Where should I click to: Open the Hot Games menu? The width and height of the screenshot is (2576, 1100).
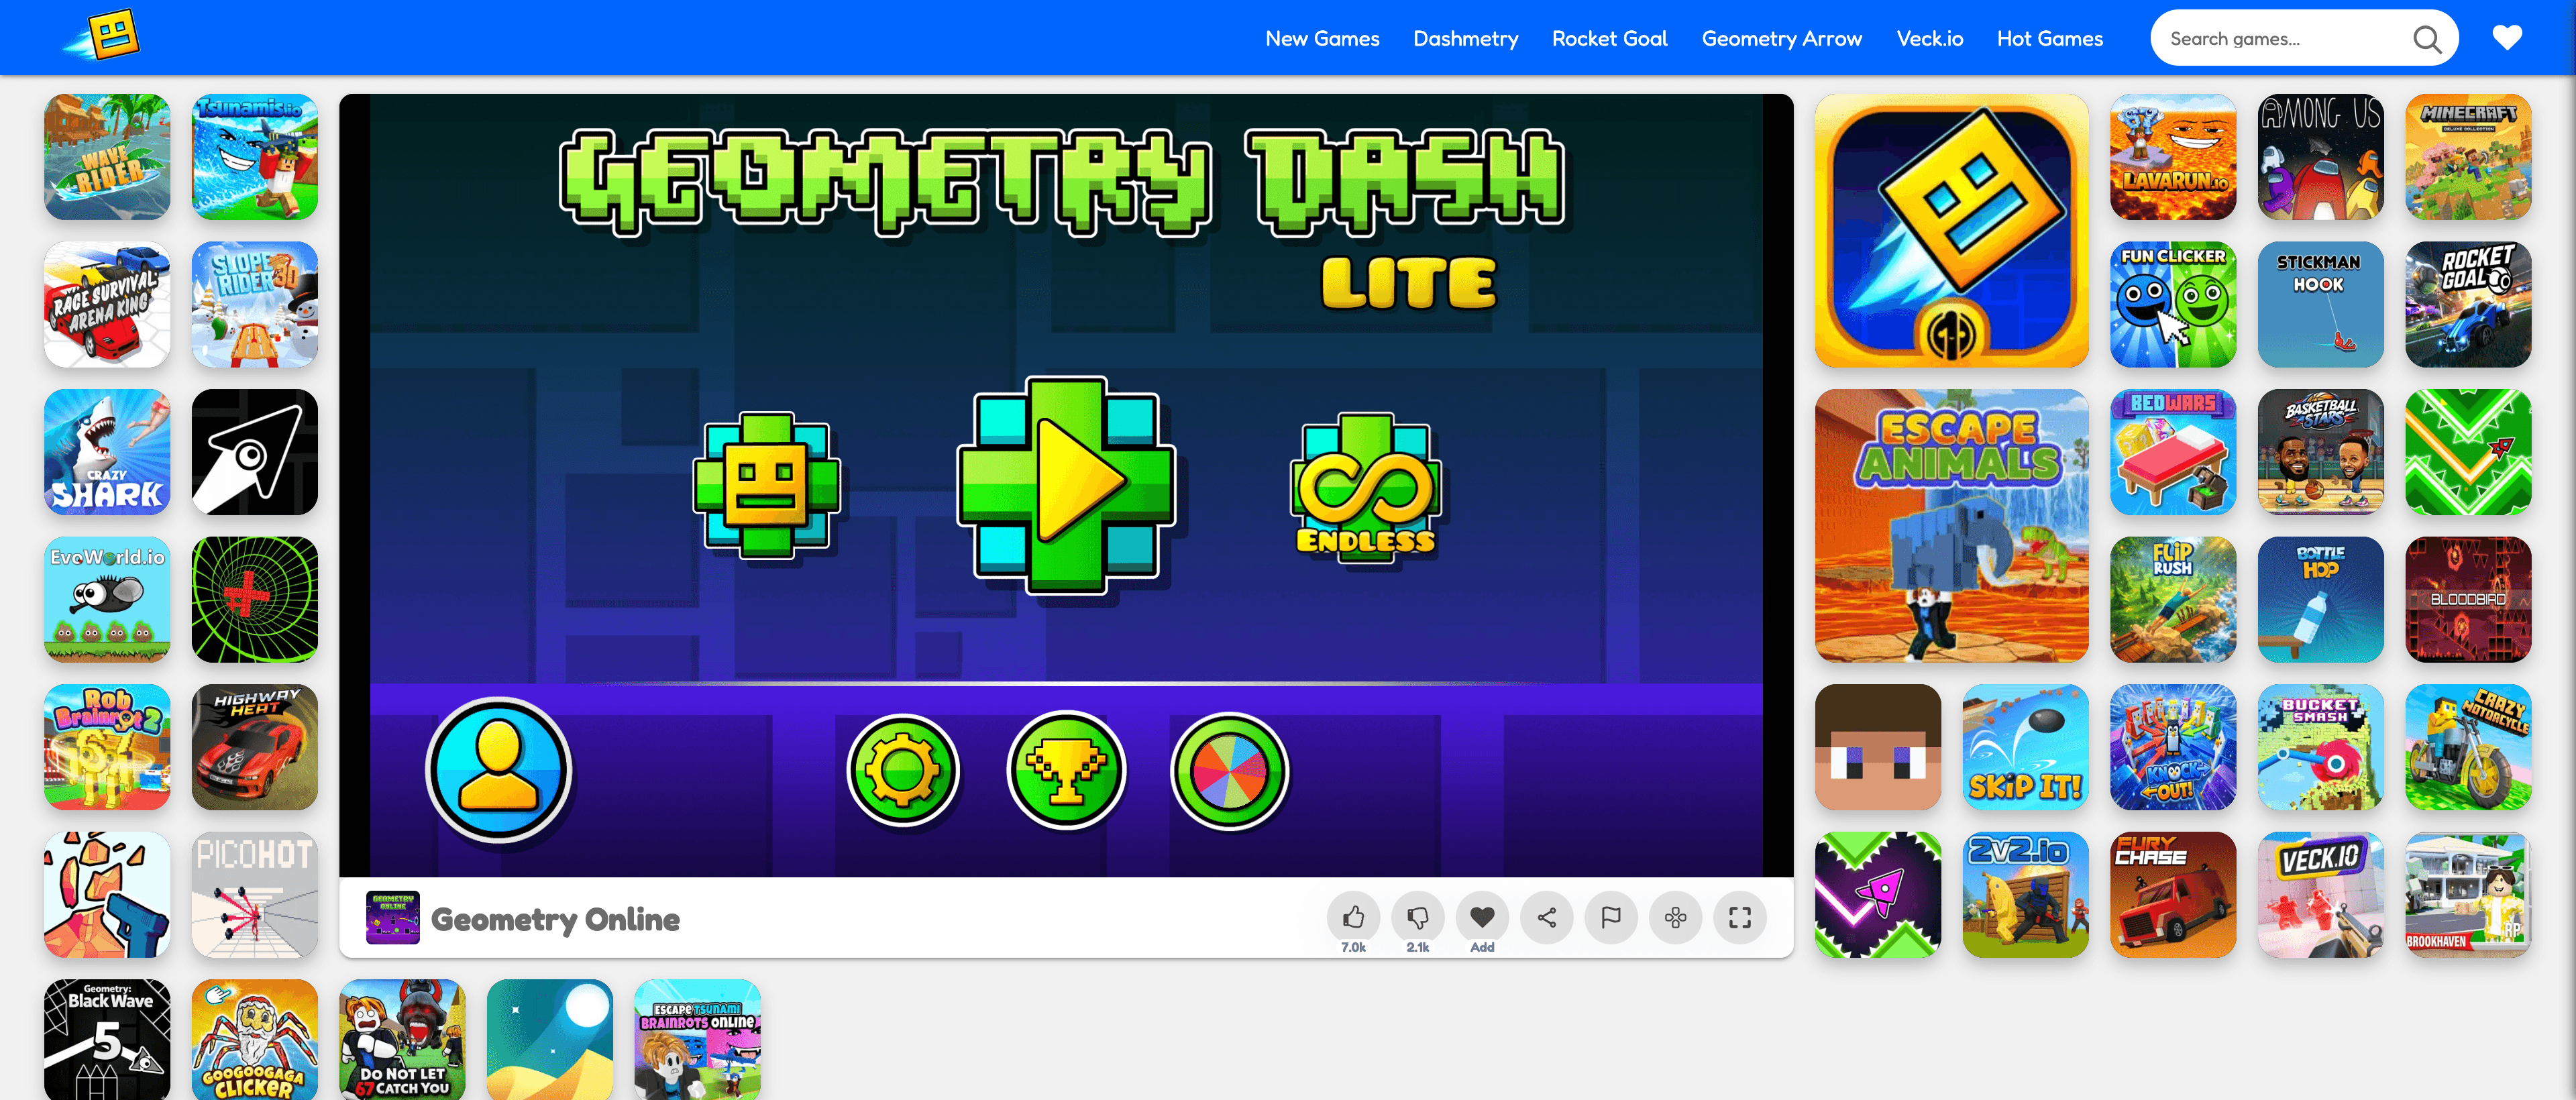tap(2049, 38)
